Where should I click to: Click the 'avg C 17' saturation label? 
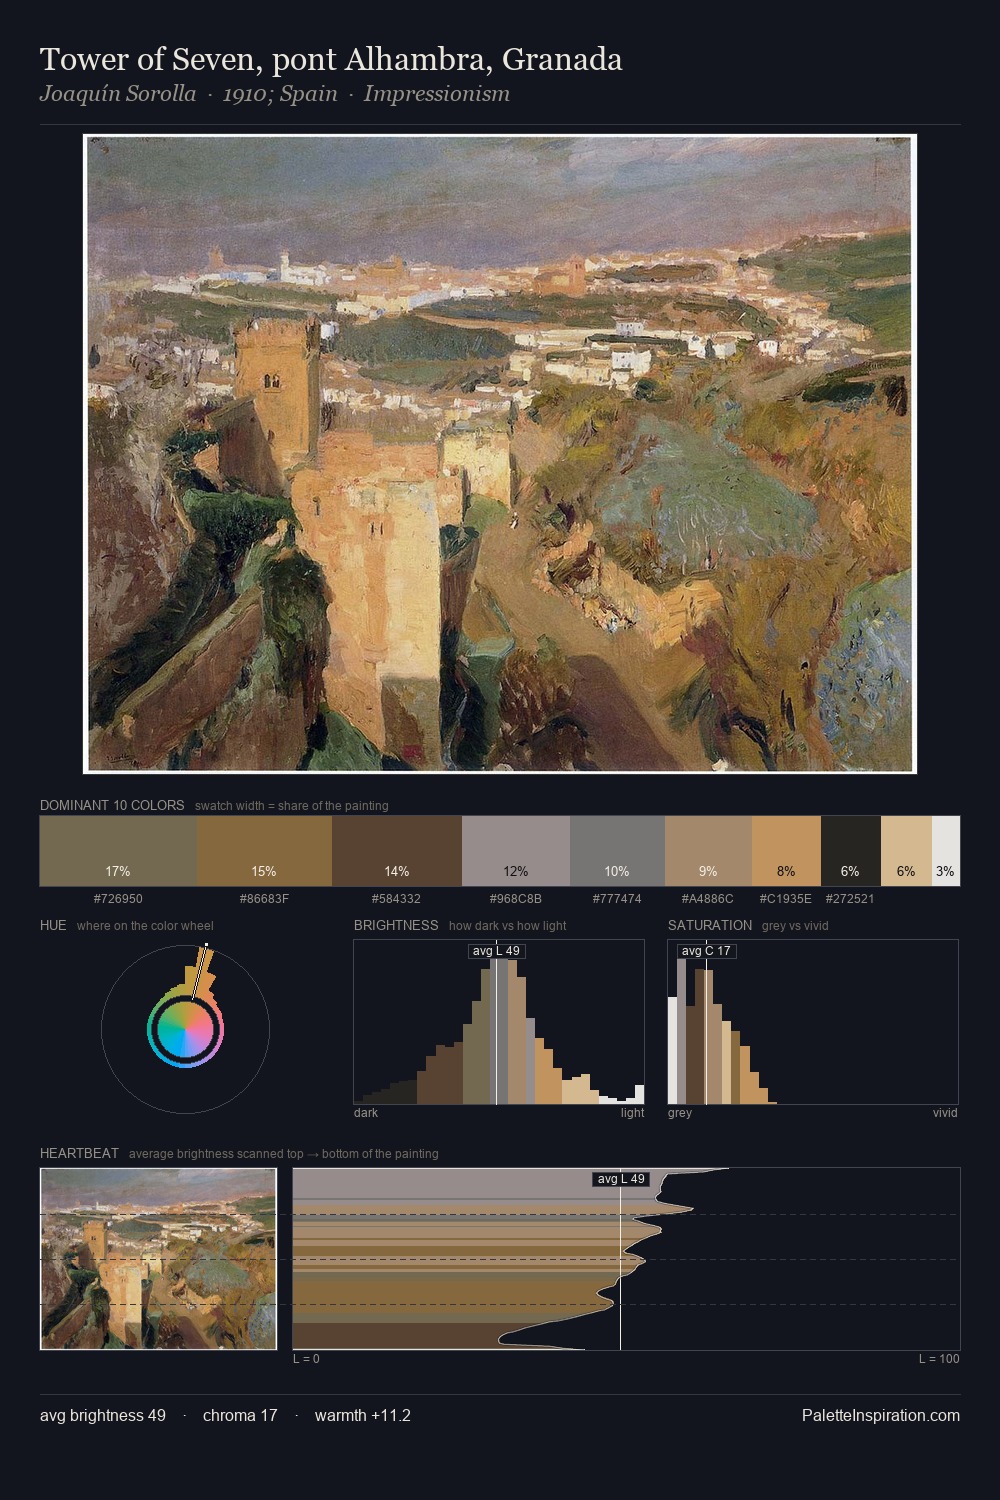coord(707,951)
